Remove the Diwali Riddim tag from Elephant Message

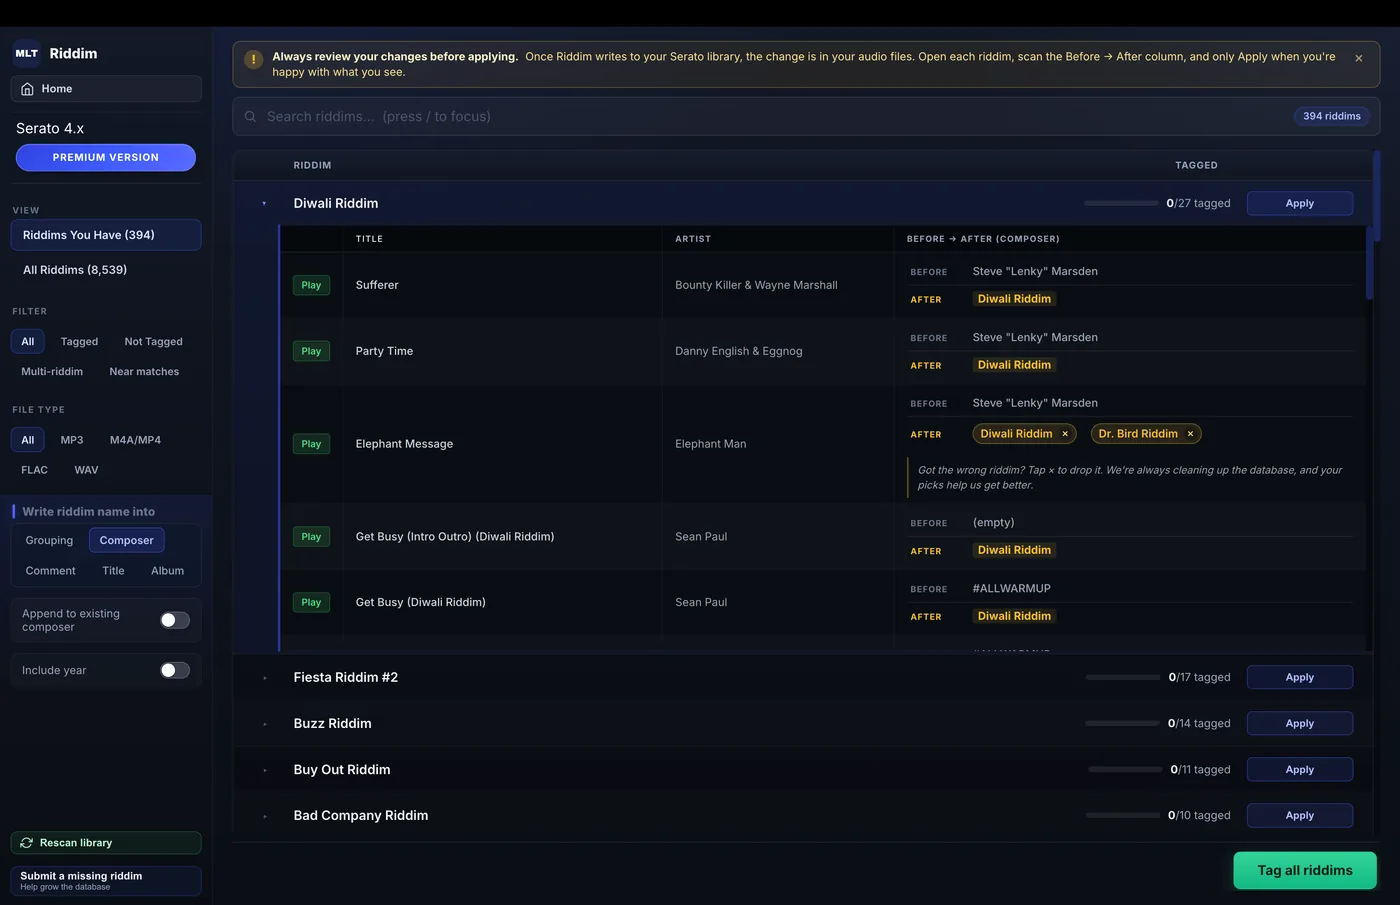pyautogui.click(x=1065, y=434)
